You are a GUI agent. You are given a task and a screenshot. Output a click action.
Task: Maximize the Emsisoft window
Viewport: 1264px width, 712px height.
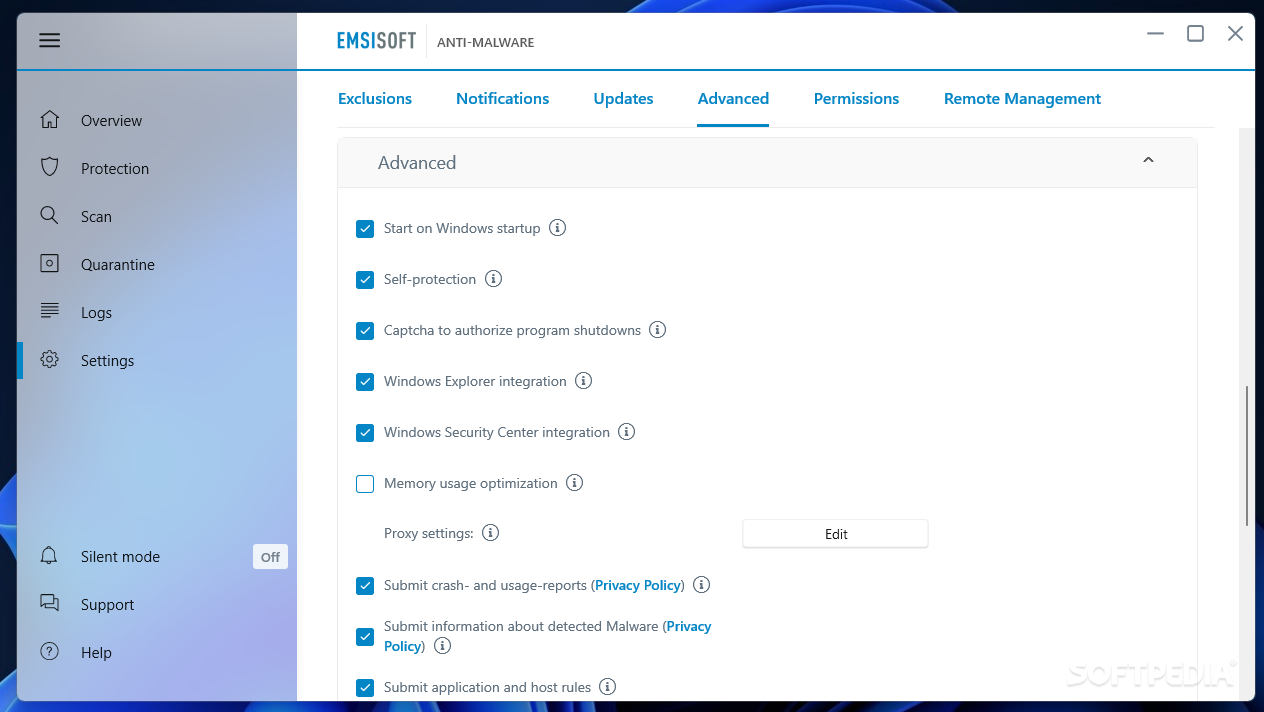(1195, 34)
